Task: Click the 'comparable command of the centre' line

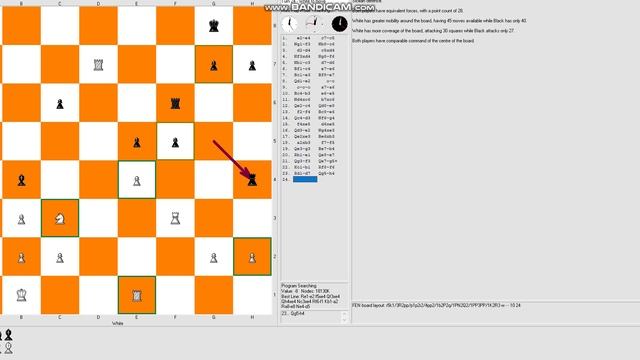Action: [413, 41]
